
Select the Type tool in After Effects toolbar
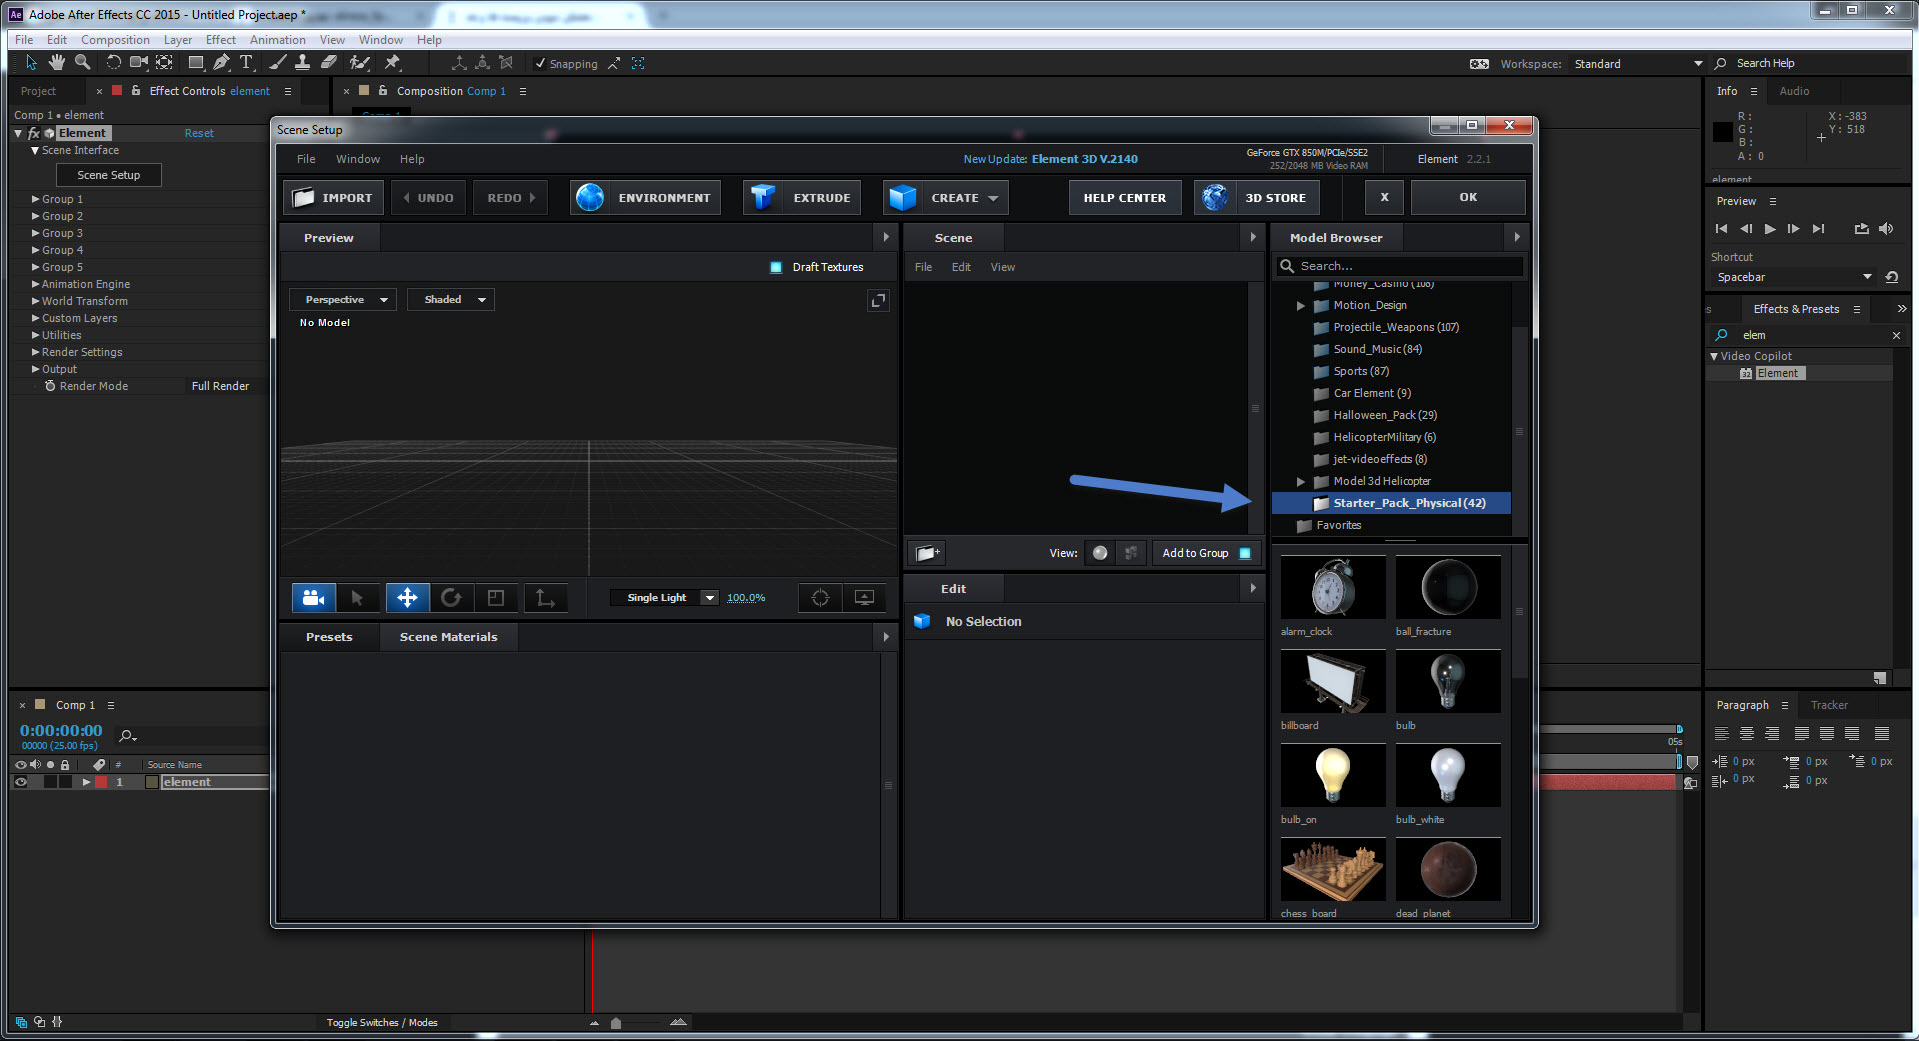tap(246, 63)
